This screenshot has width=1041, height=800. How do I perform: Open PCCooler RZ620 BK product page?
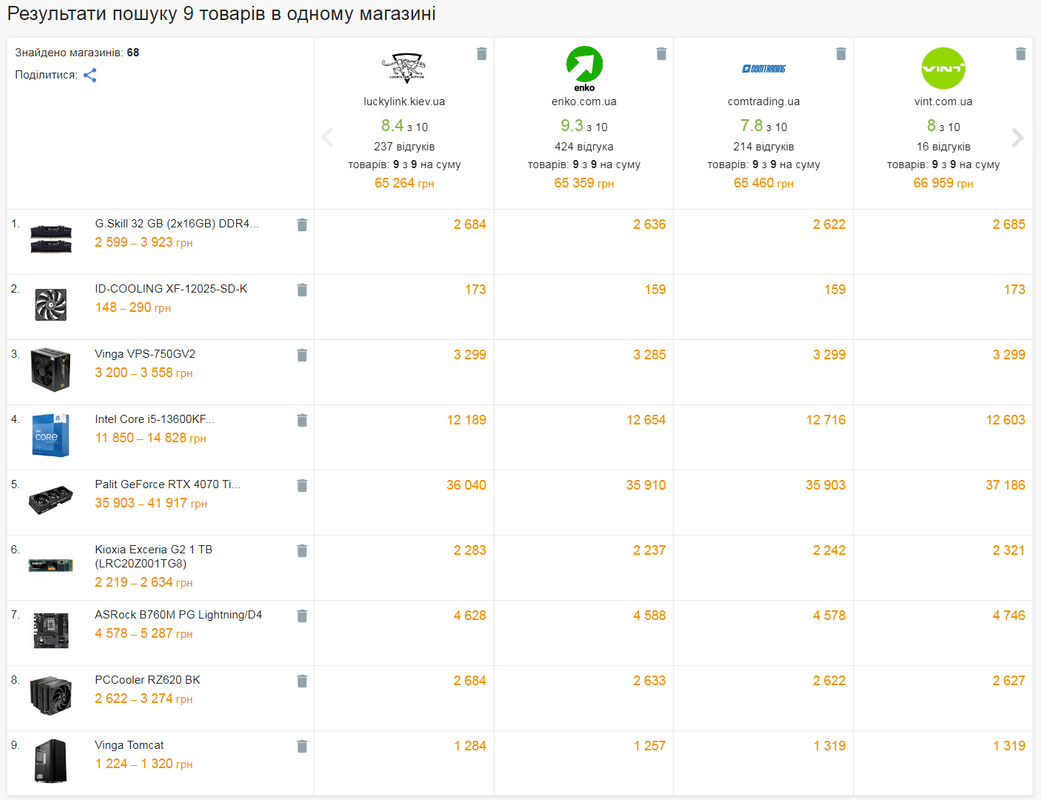click(x=147, y=680)
